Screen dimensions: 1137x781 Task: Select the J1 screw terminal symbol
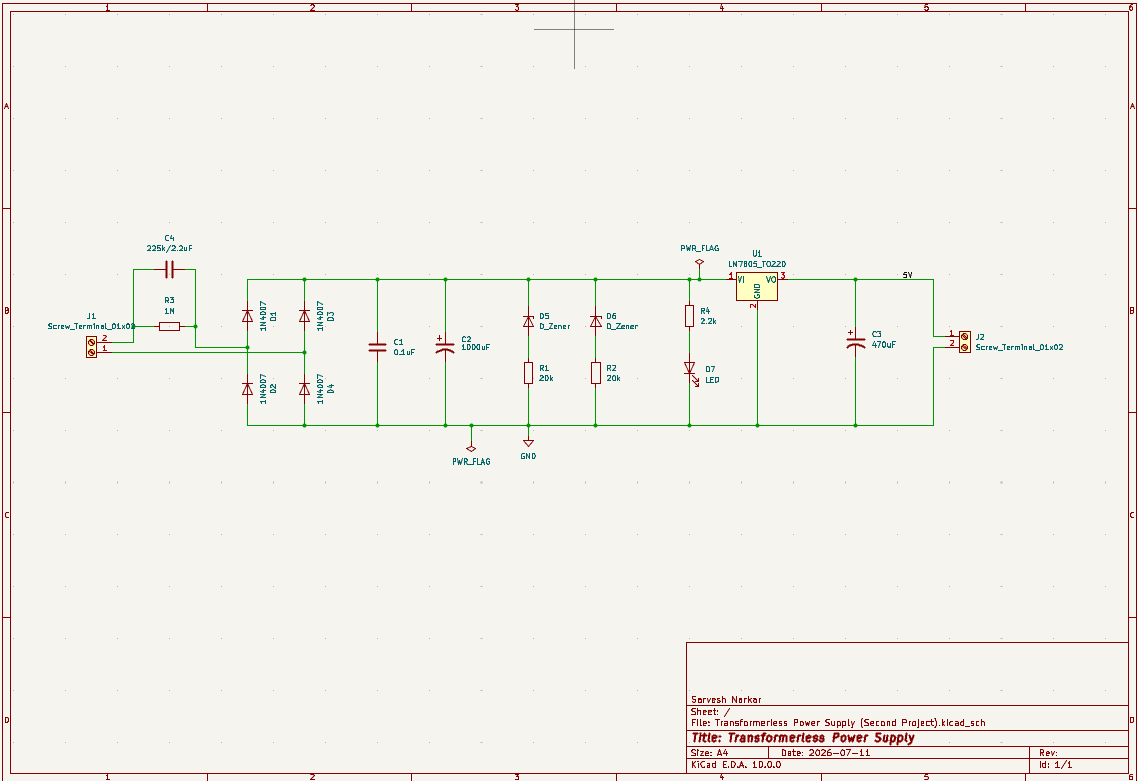click(91, 347)
